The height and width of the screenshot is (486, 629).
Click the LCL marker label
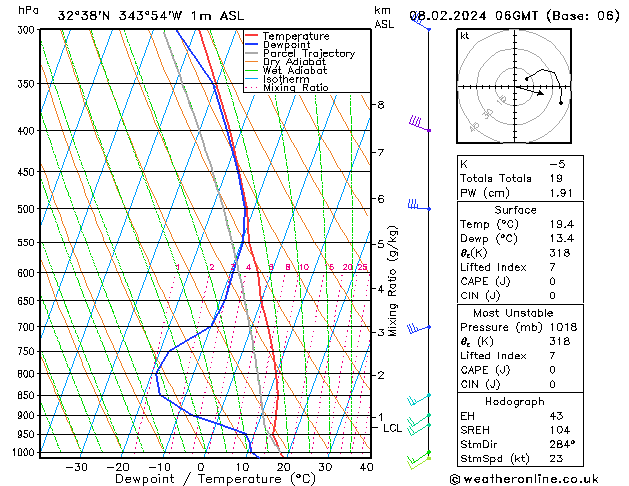pos(393,428)
